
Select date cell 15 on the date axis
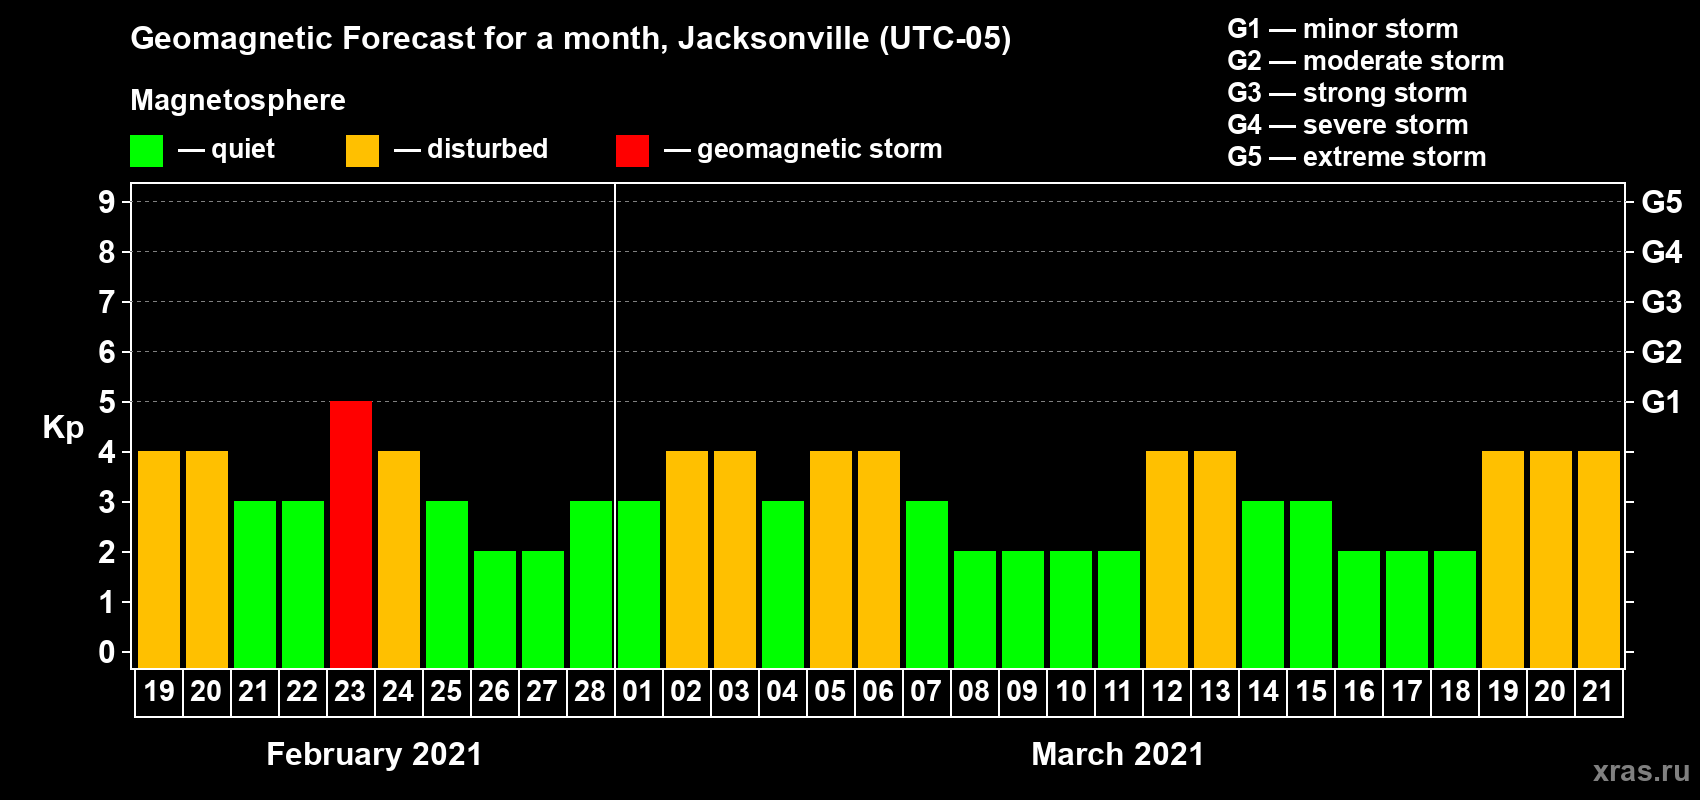coord(1311,692)
